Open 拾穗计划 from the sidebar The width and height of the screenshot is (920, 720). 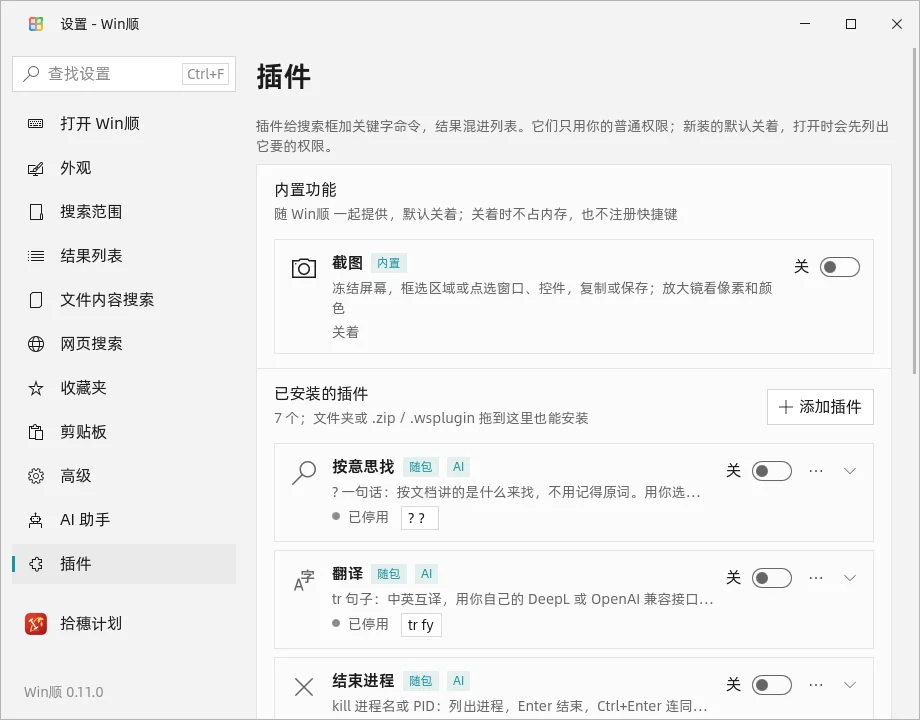click(124, 624)
